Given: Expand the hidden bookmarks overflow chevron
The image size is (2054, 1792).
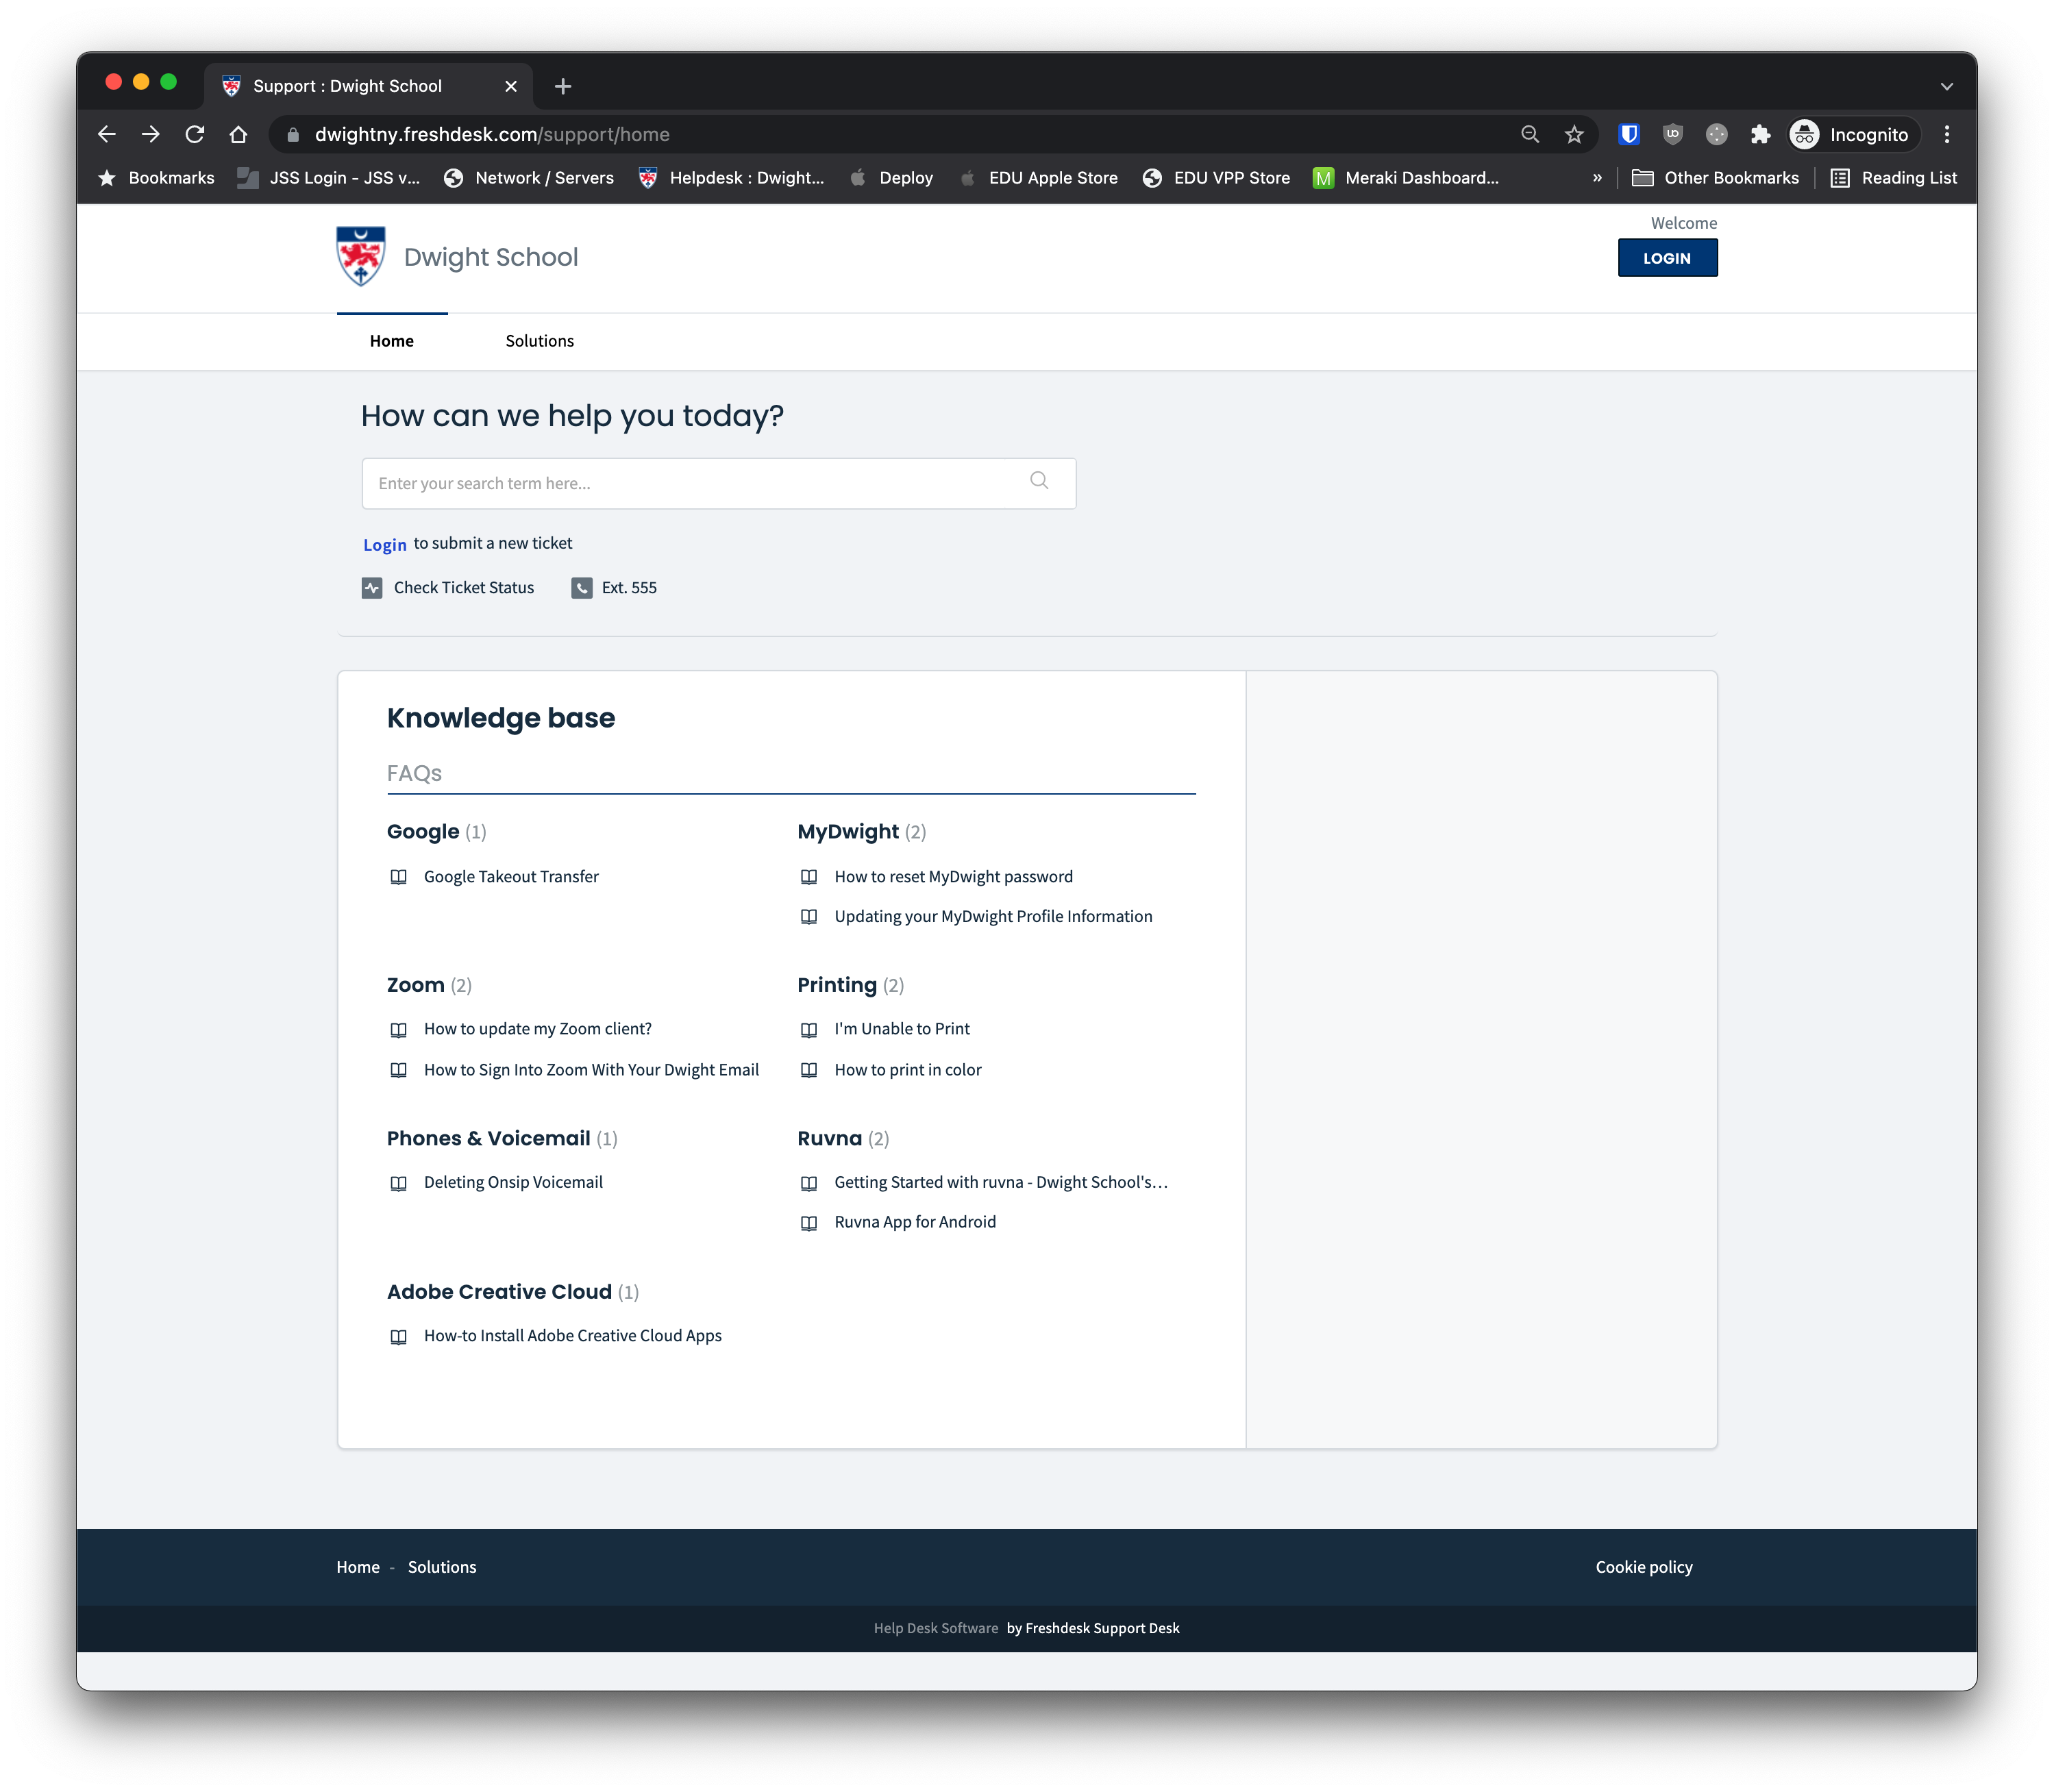Looking at the screenshot, I should pyautogui.click(x=1597, y=178).
